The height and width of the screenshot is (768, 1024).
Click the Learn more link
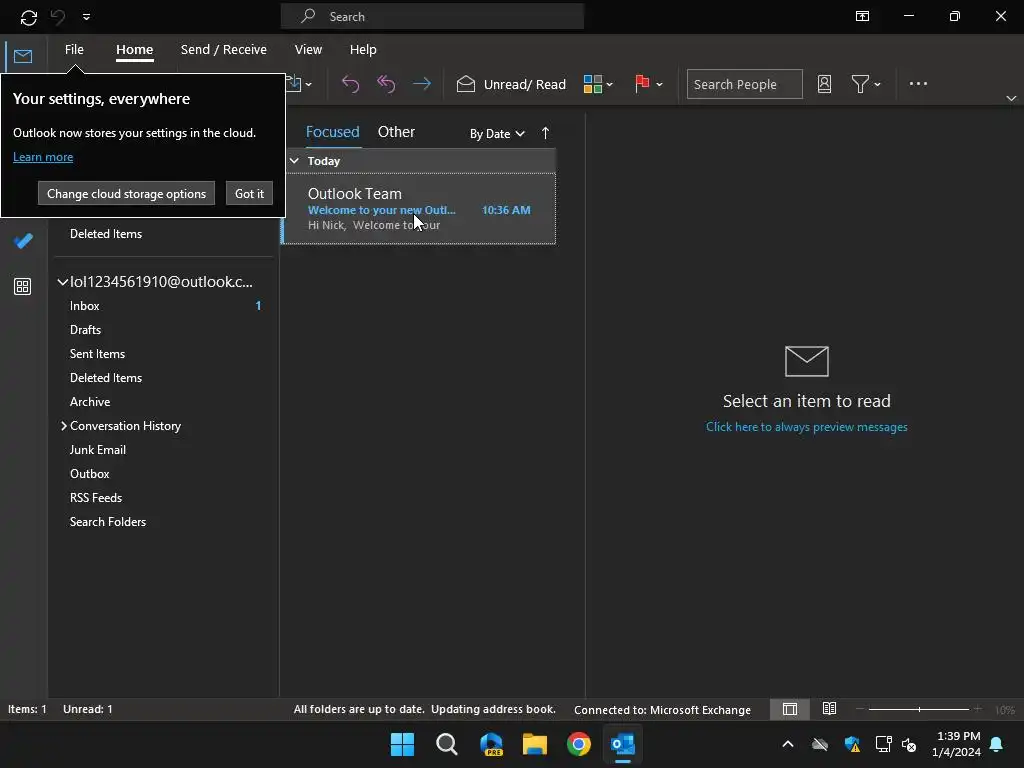tap(43, 157)
